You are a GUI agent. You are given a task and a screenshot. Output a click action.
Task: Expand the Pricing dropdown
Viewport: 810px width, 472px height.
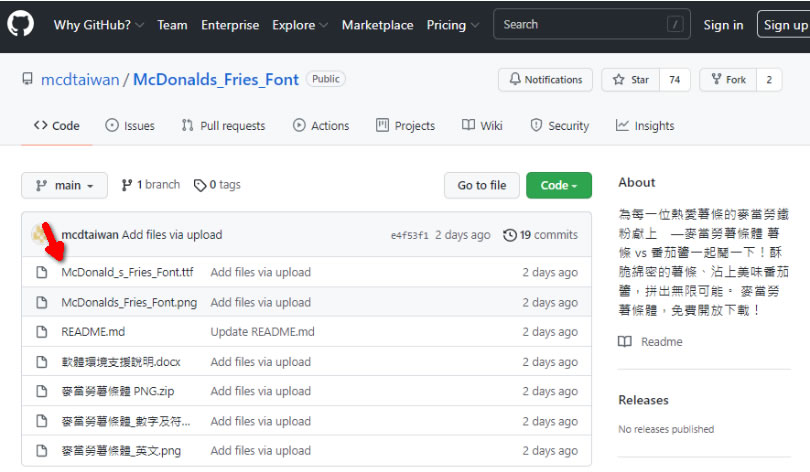pos(453,25)
